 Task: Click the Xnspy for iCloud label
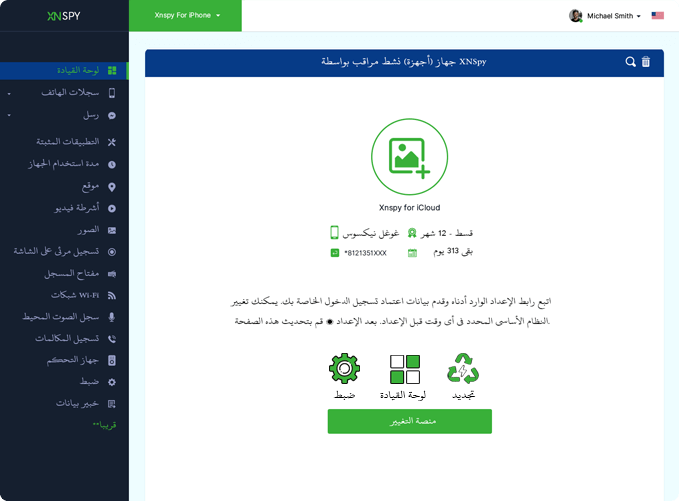coord(409,208)
